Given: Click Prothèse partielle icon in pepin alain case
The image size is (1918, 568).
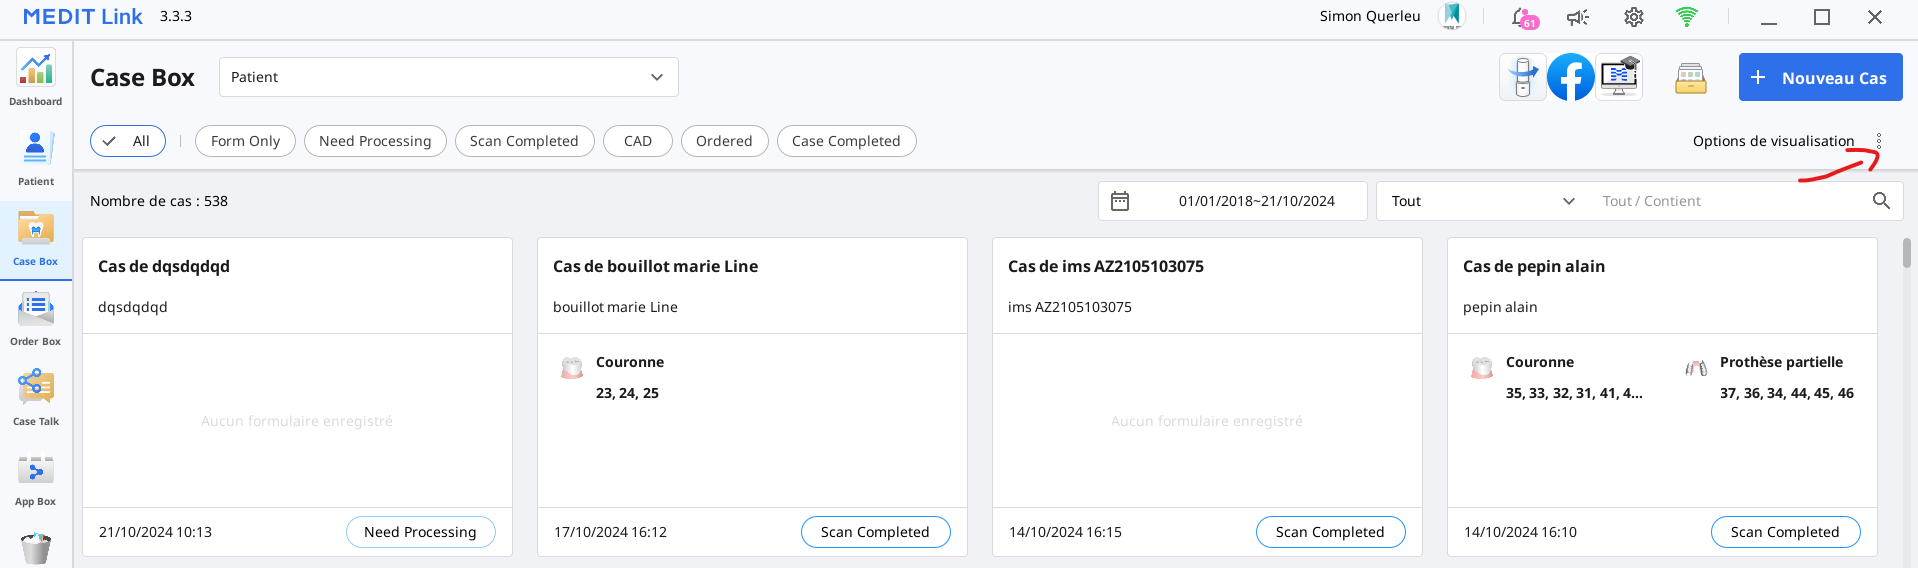Looking at the screenshot, I should click(x=1696, y=368).
